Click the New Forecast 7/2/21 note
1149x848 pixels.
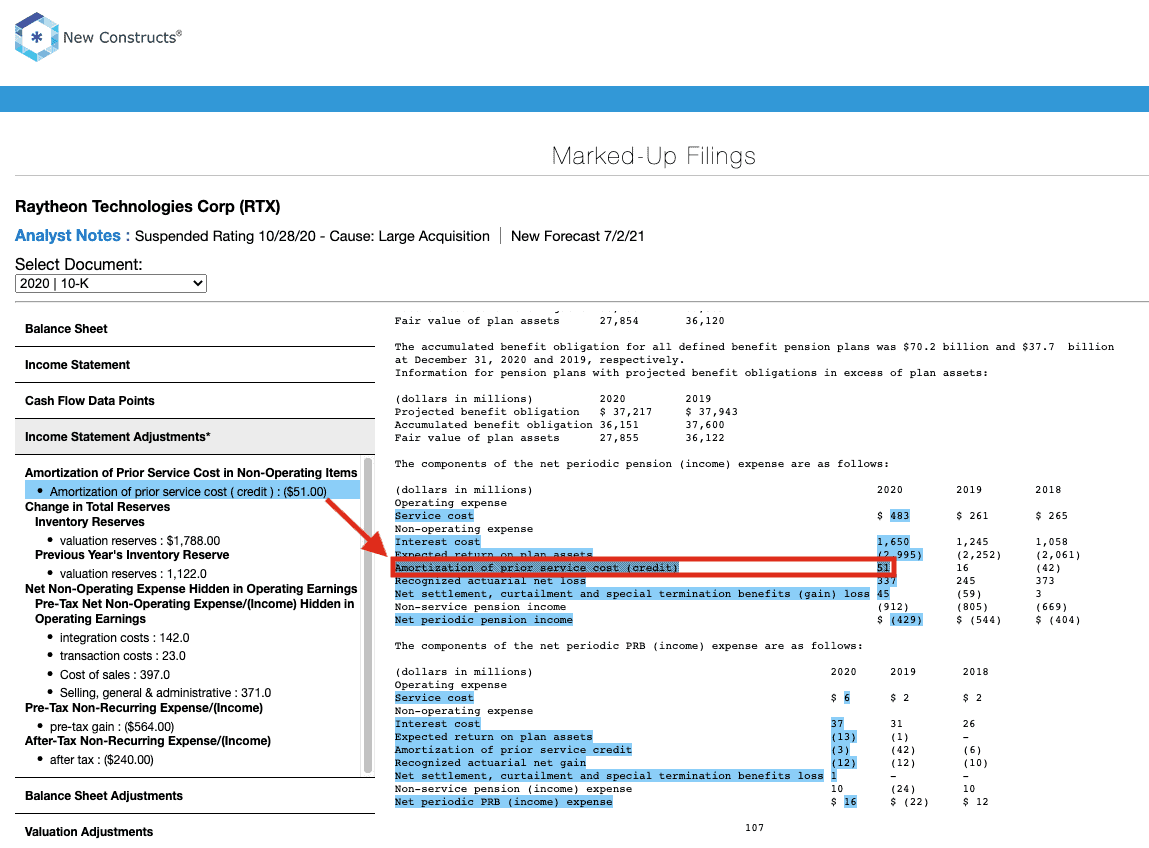click(x=577, y=236)
